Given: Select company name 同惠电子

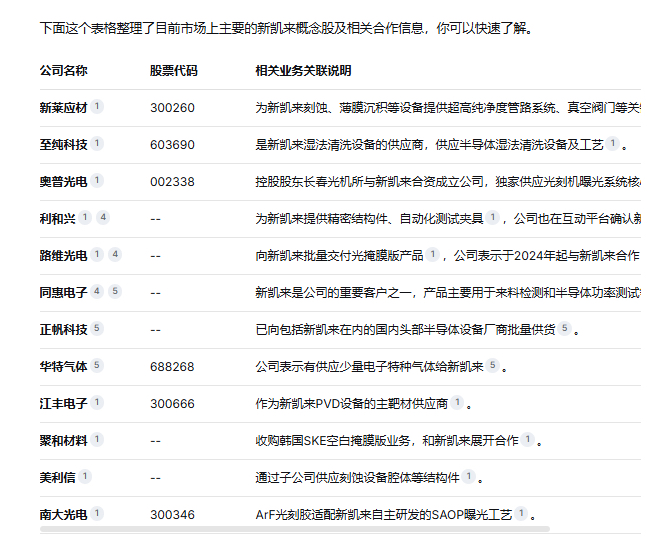Looking at the screenshot, I should (x=63, y=293).
